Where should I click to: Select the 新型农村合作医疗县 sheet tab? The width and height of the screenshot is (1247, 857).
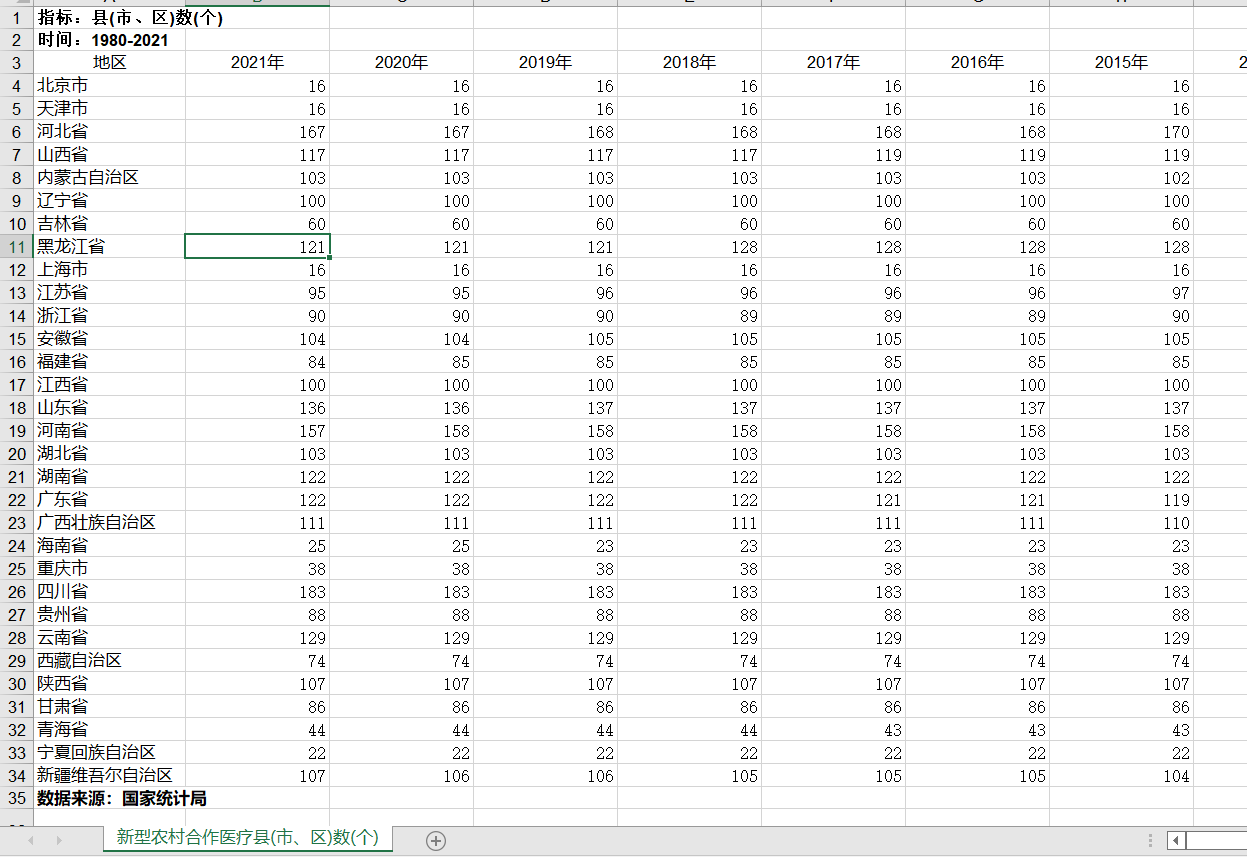click(248, 838)
